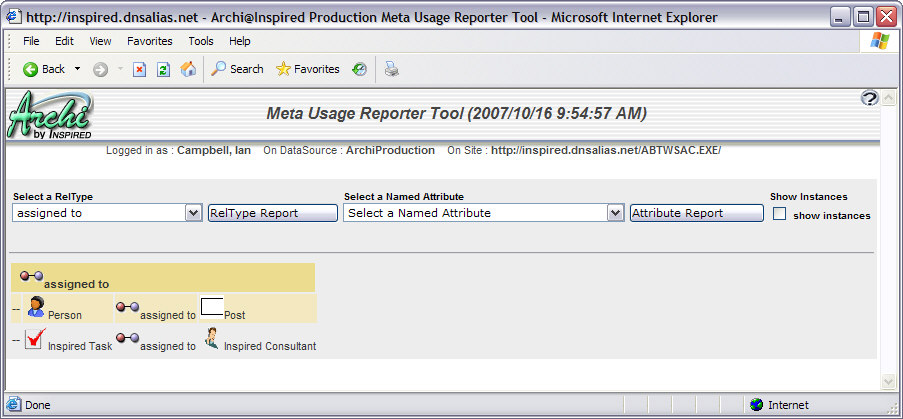903x419 pixels.
Task: Click the help question mark icon
Action: (868, 97)
